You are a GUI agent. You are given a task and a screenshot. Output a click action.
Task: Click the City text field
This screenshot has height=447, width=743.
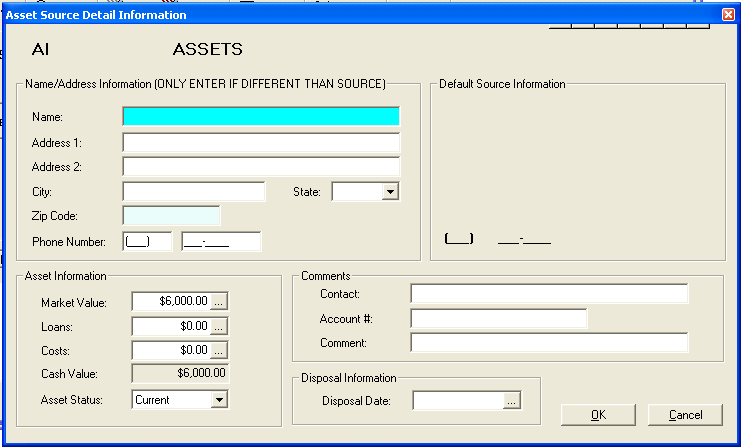[194, 192]
